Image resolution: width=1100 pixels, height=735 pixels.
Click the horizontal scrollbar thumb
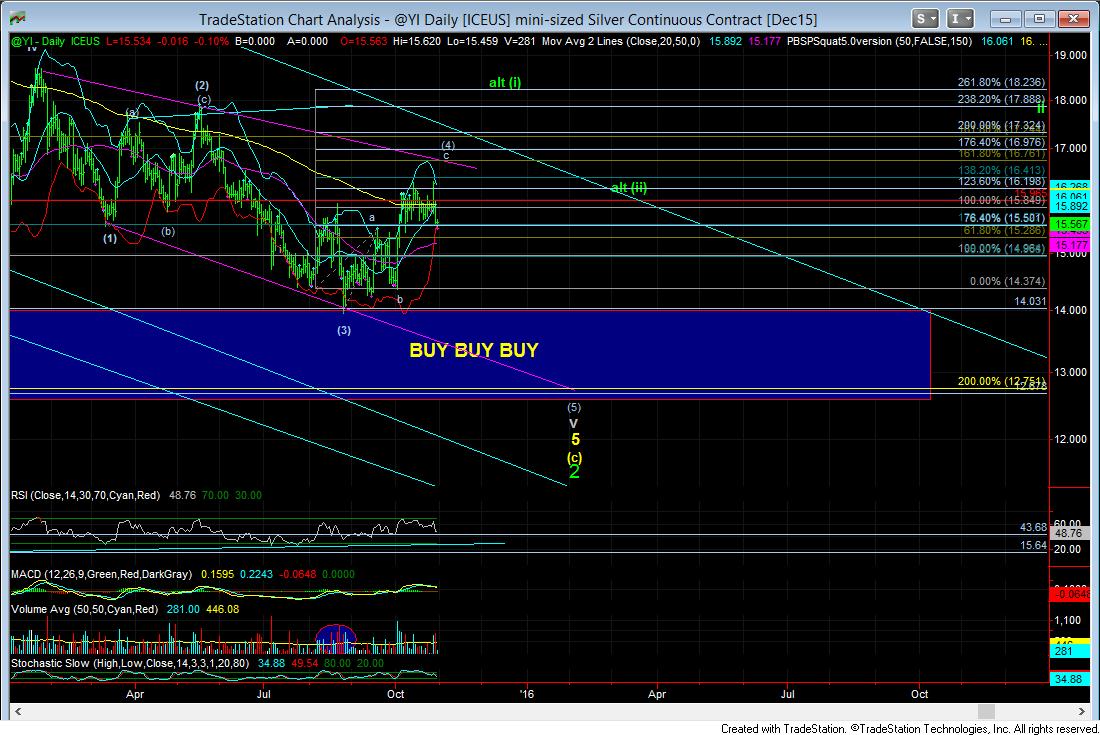coord(986,711)
